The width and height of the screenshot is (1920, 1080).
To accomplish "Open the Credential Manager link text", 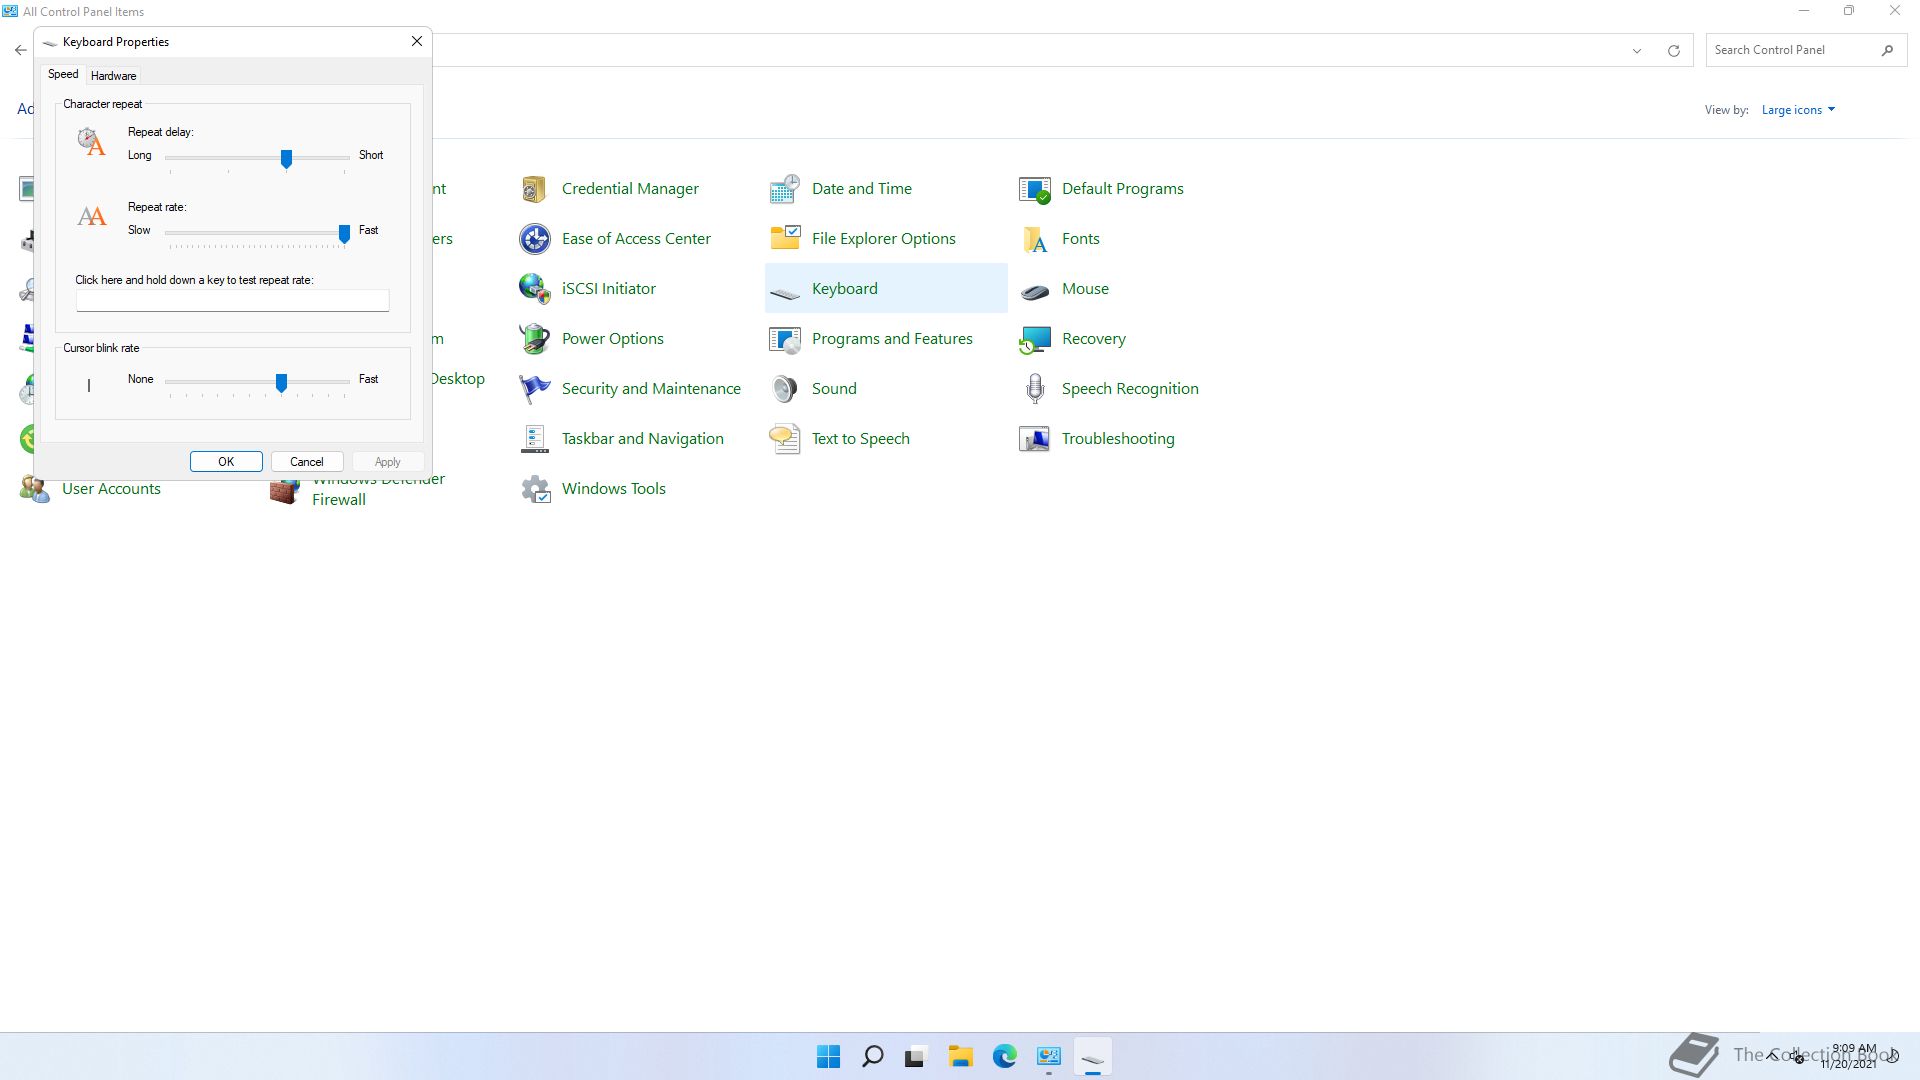I will (630, 189).
